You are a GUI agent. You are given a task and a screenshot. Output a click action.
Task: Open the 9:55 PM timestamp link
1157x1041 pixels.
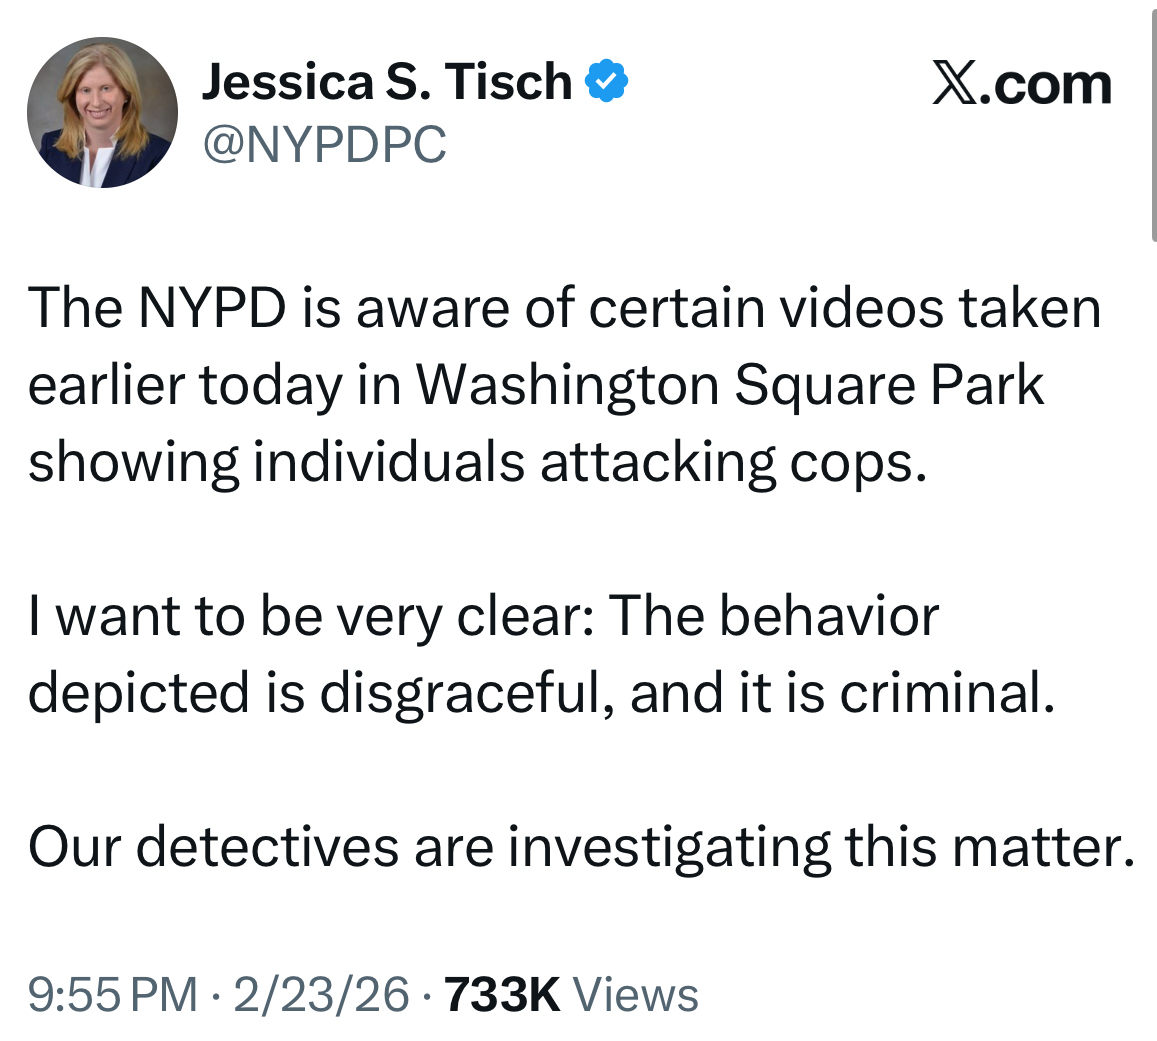(x=112, y=995)
